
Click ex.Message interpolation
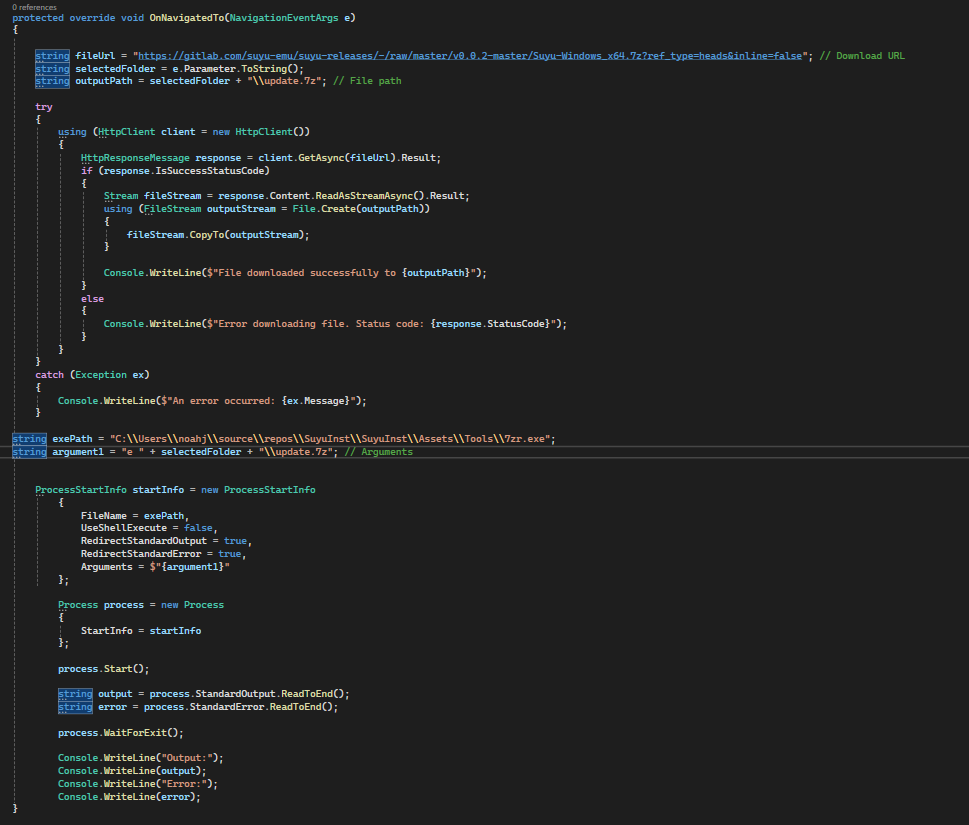pos(318,400)
